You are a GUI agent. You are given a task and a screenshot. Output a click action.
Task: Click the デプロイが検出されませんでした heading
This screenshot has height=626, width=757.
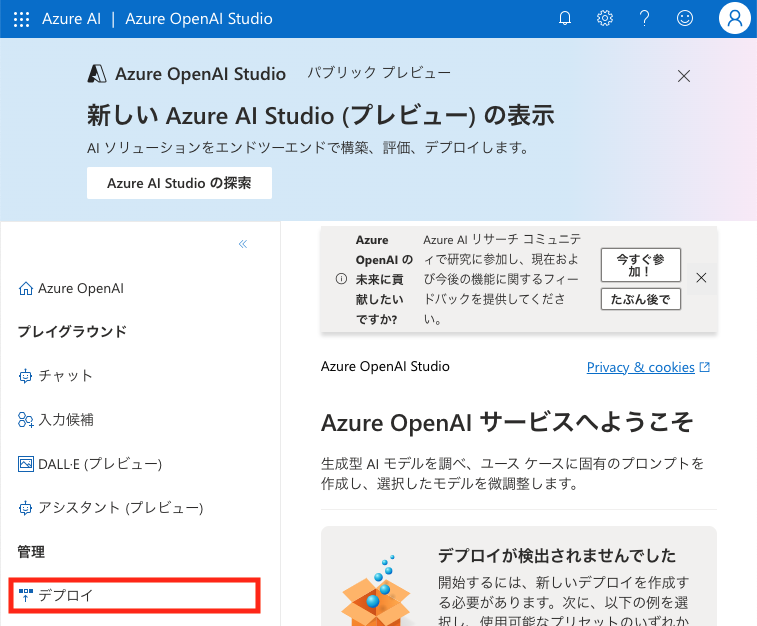[557, 556]
